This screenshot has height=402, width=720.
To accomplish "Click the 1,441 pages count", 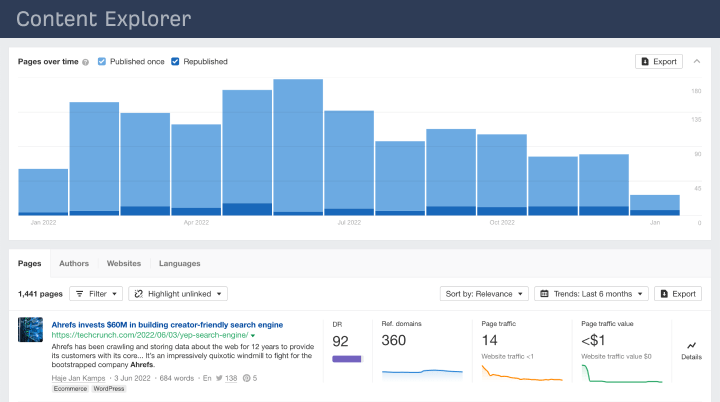I will (40, 294).
